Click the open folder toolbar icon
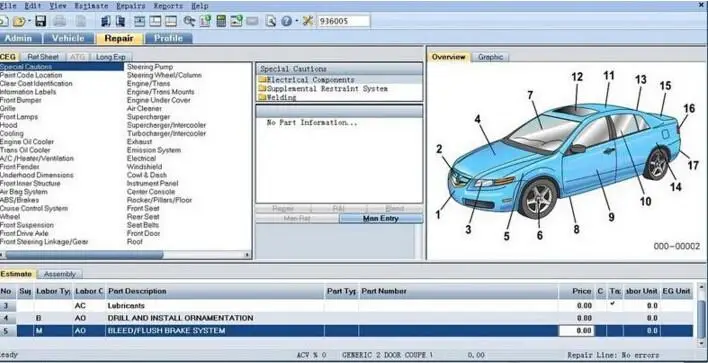 click(19, 21)
